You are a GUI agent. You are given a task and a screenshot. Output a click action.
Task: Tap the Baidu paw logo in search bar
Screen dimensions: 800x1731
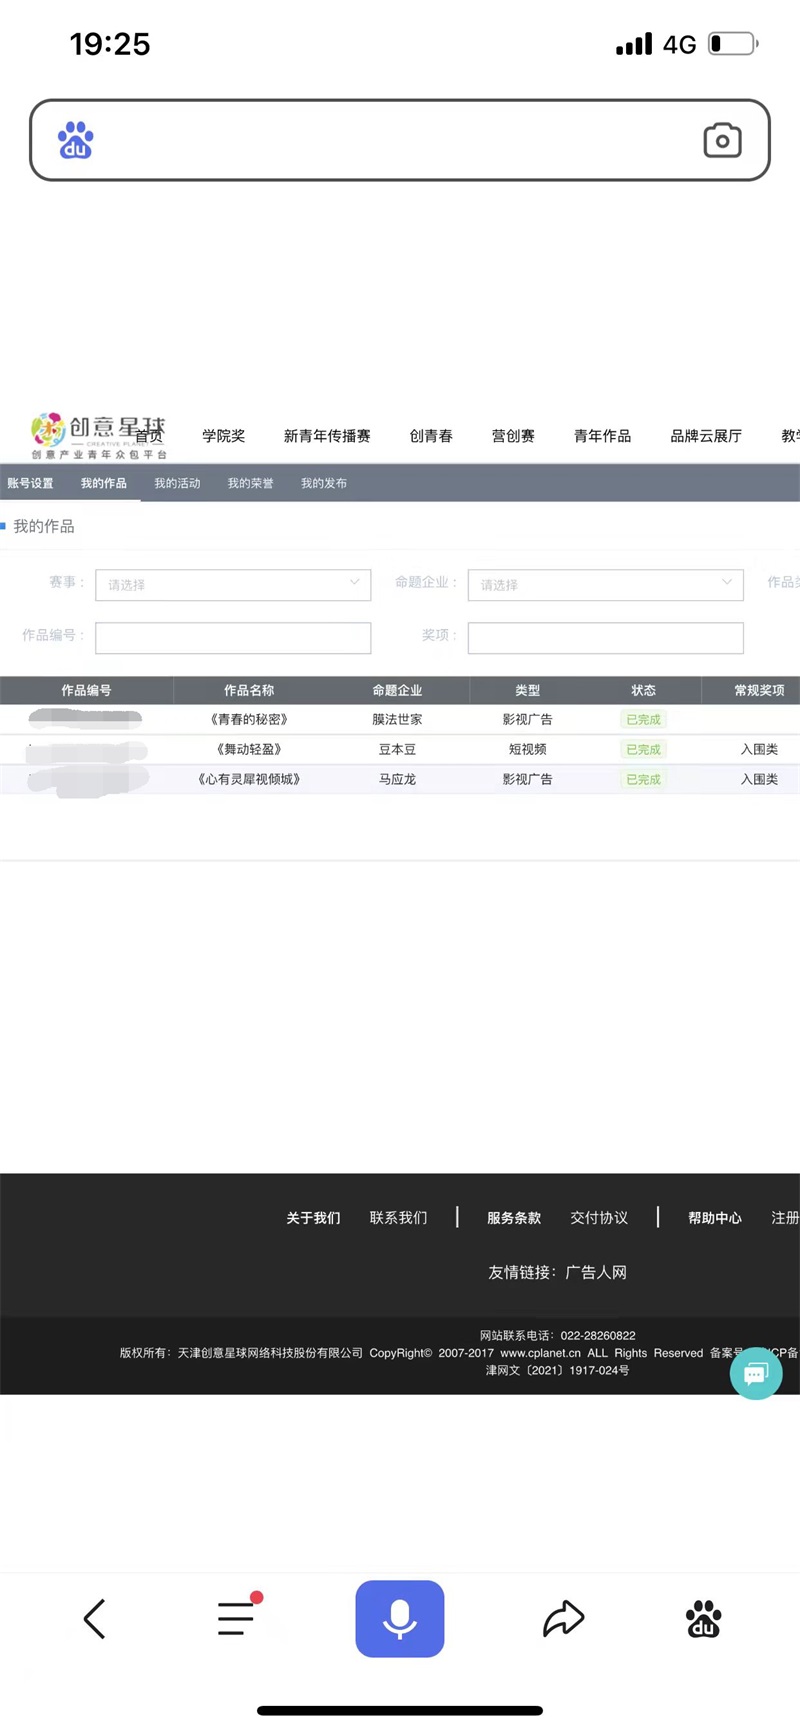tap(76, 140)
